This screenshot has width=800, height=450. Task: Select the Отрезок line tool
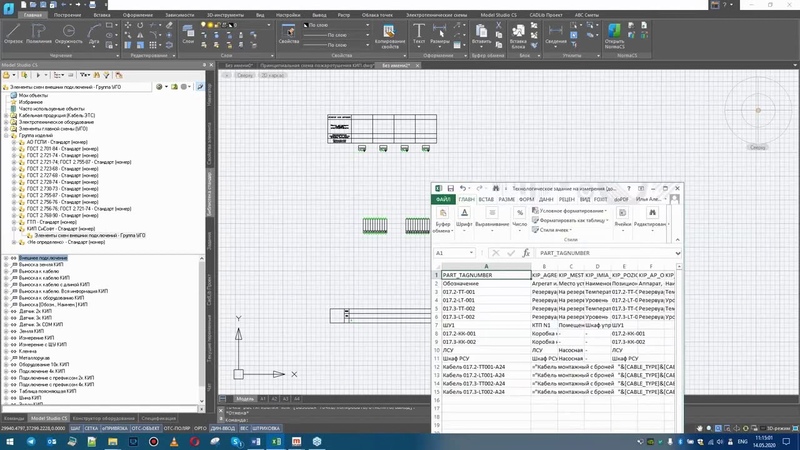click(x=13, y=34)
